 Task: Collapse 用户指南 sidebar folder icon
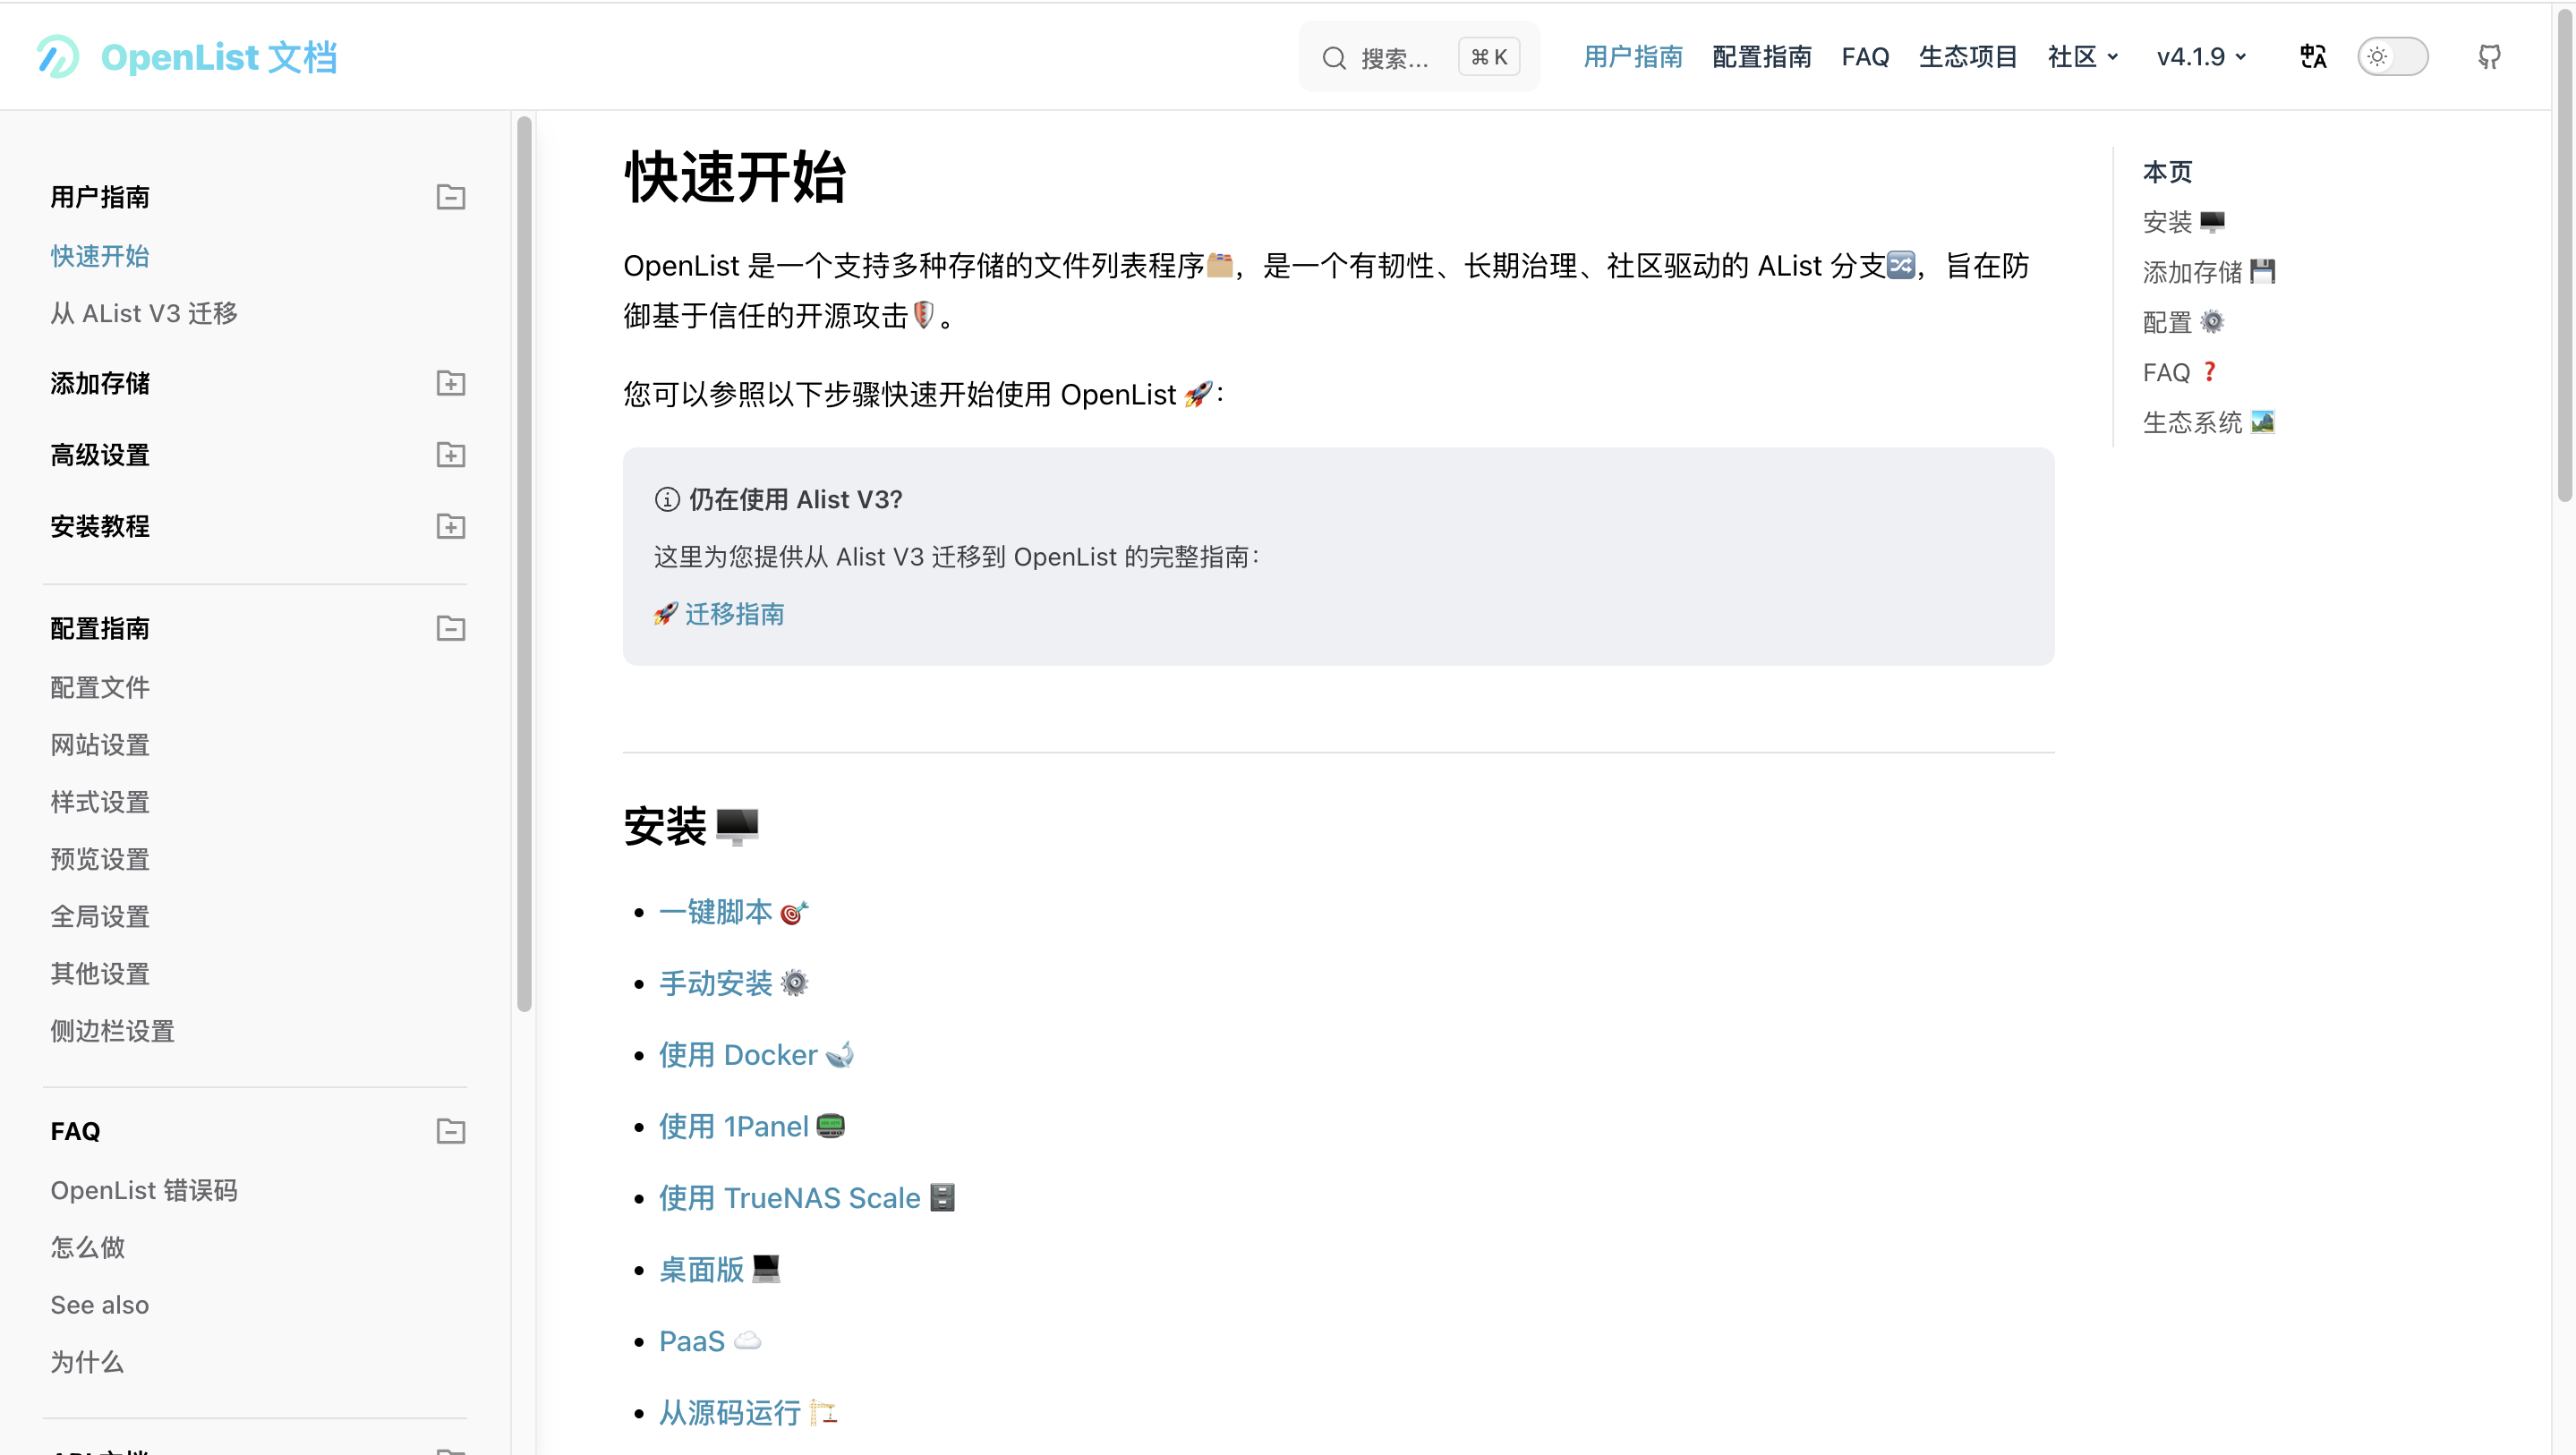pyautogui.click(x=451, y=197)
